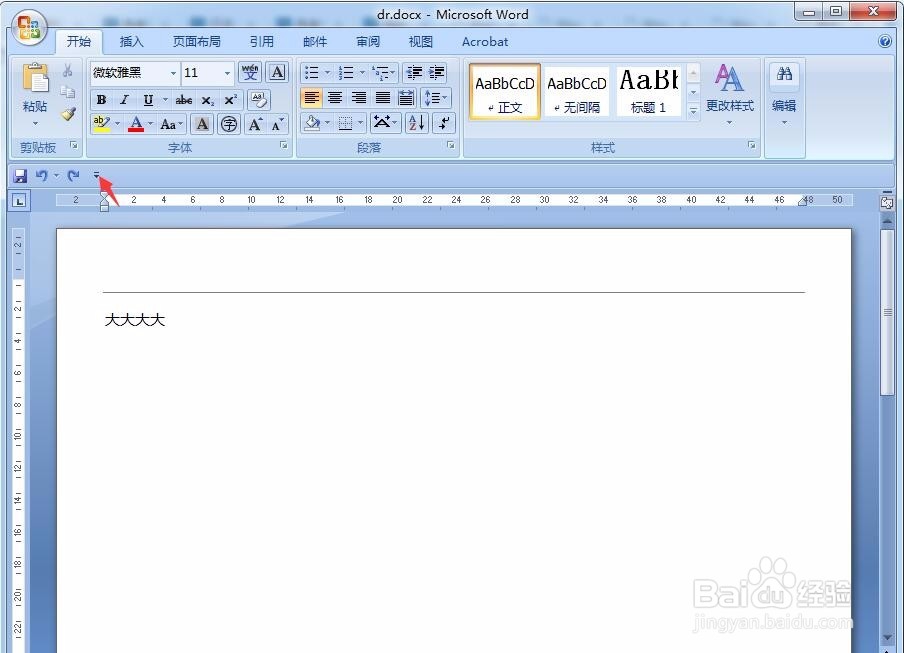Image resolution: width=904 pixels, height=653 pixels.
Task: Open the Acrobat tab
Action: click(485, 41)
